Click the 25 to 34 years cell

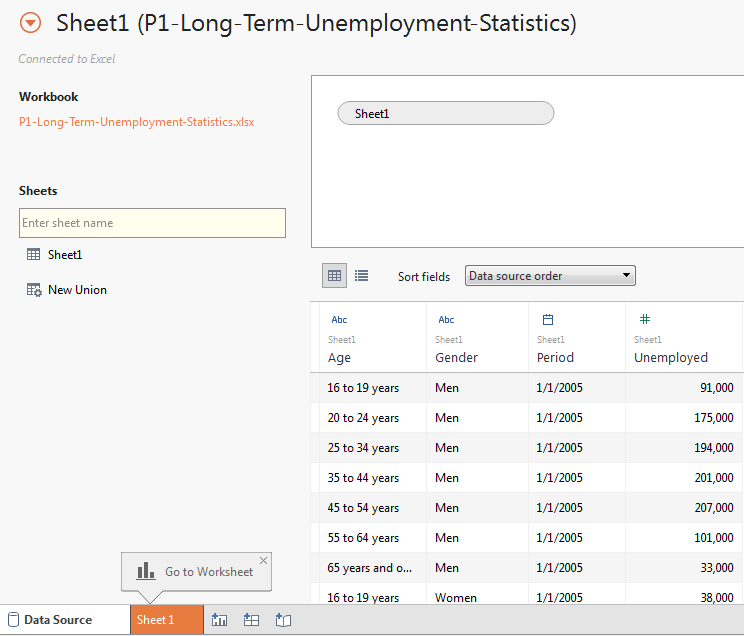coord(373,448)
